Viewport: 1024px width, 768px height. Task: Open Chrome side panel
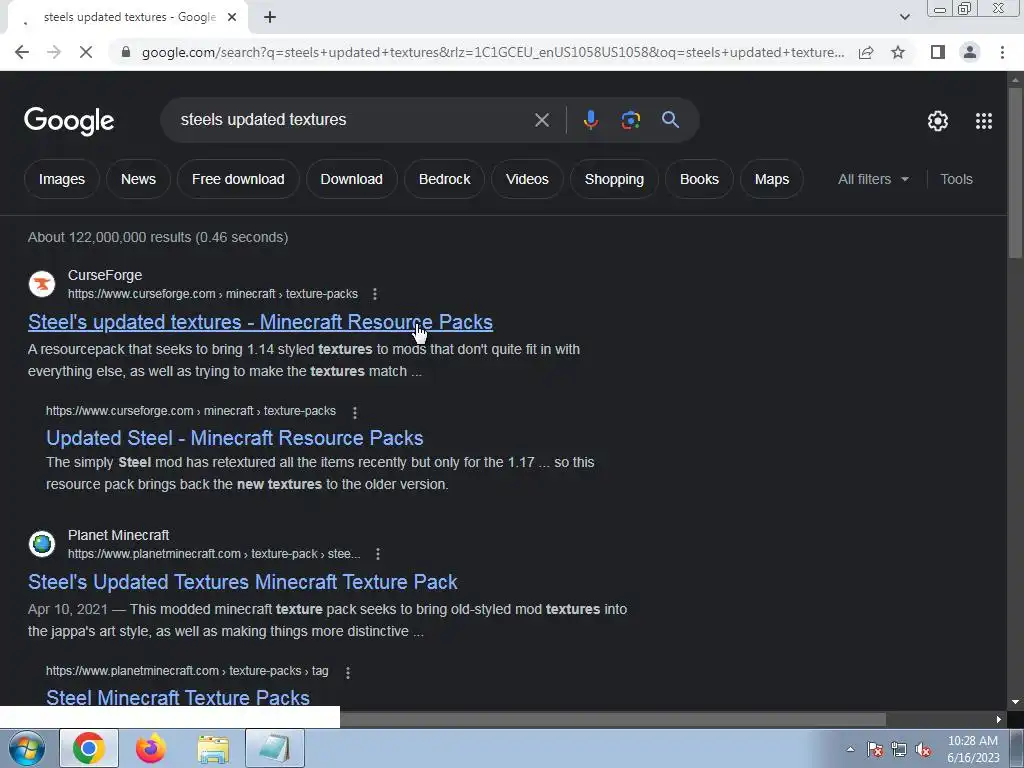(938, 52)
